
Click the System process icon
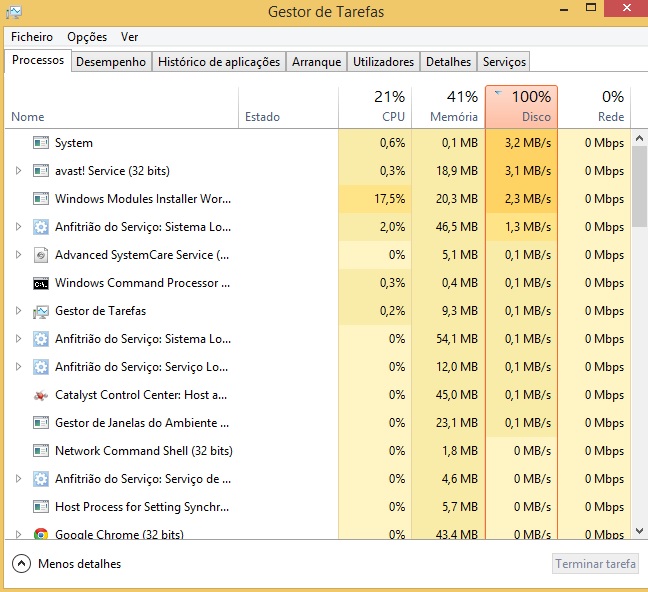point(41,143)
